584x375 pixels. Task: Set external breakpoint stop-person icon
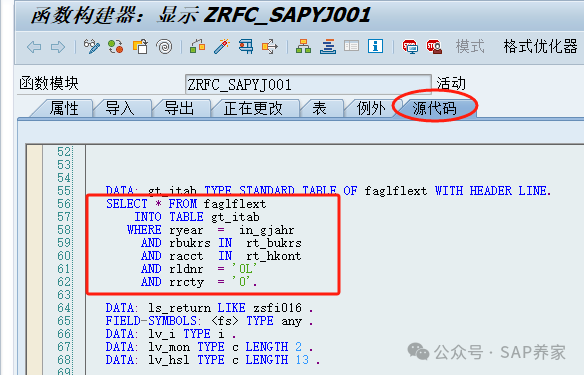pyautogui.click(x=434, y=47)
